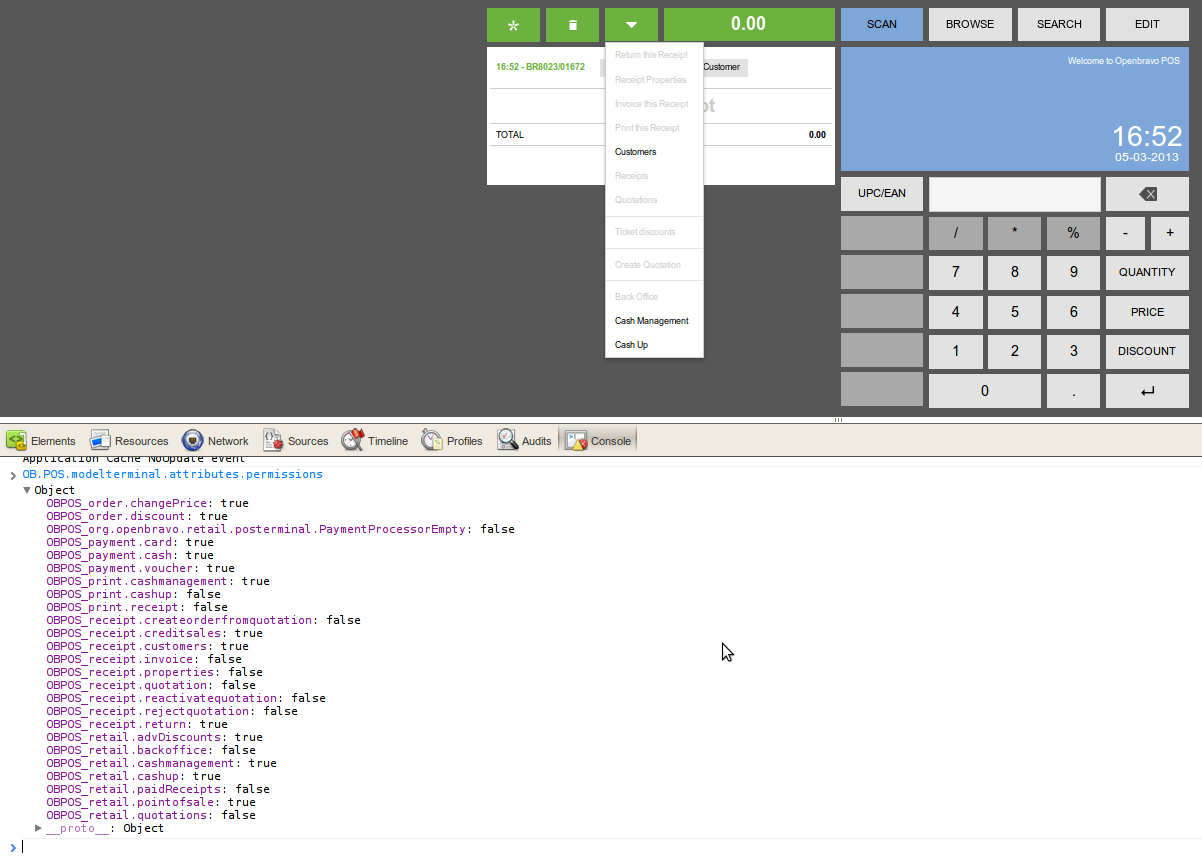The width and height of the screenshot is (1202, 861).
Task: Click the delete receipt trash icon
Action: pos(572,24)
